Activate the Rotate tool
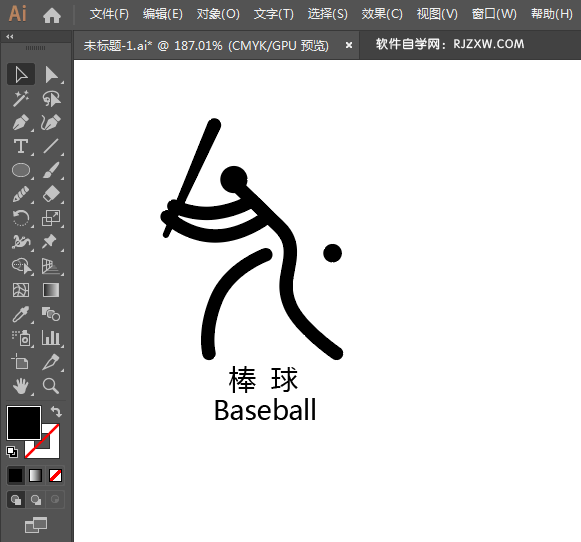Viewport: 581px width, 542px height. pos(21,218)
